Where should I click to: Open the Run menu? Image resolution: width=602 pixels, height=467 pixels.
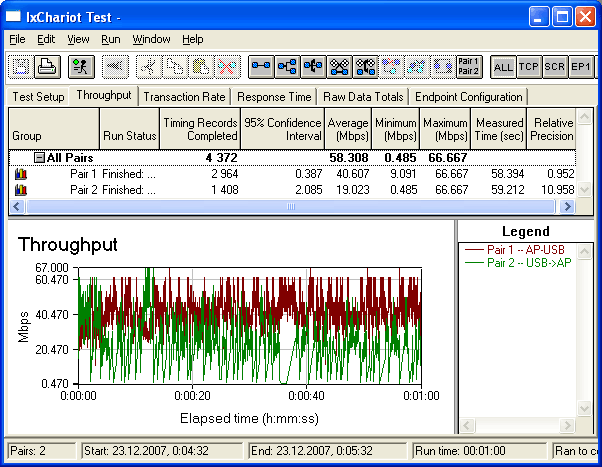click(111, 39)
